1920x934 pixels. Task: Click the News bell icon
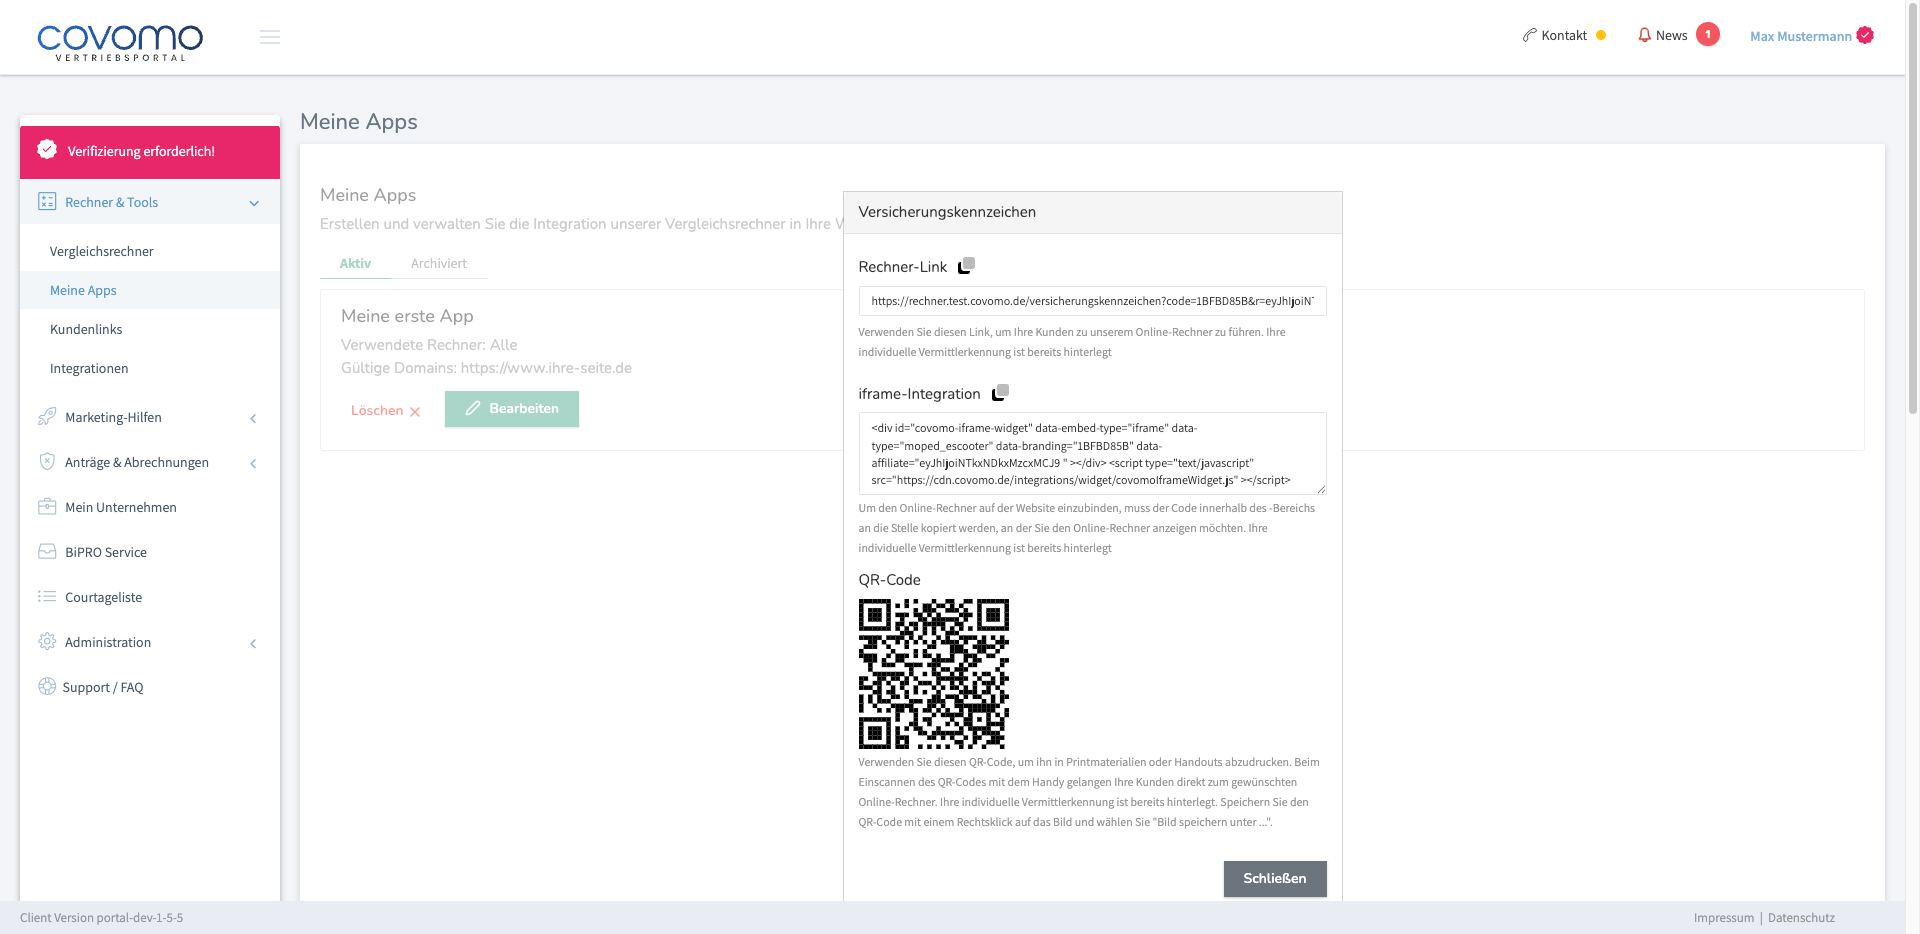[1644, 35]
